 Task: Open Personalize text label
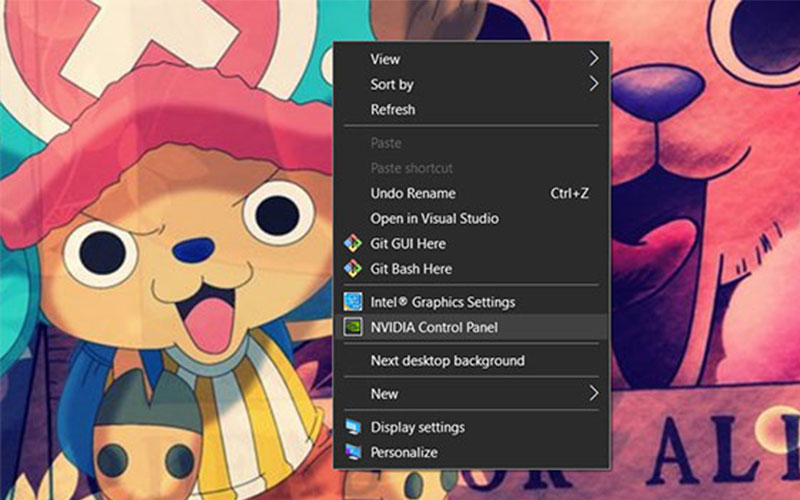tap(404, 452)
